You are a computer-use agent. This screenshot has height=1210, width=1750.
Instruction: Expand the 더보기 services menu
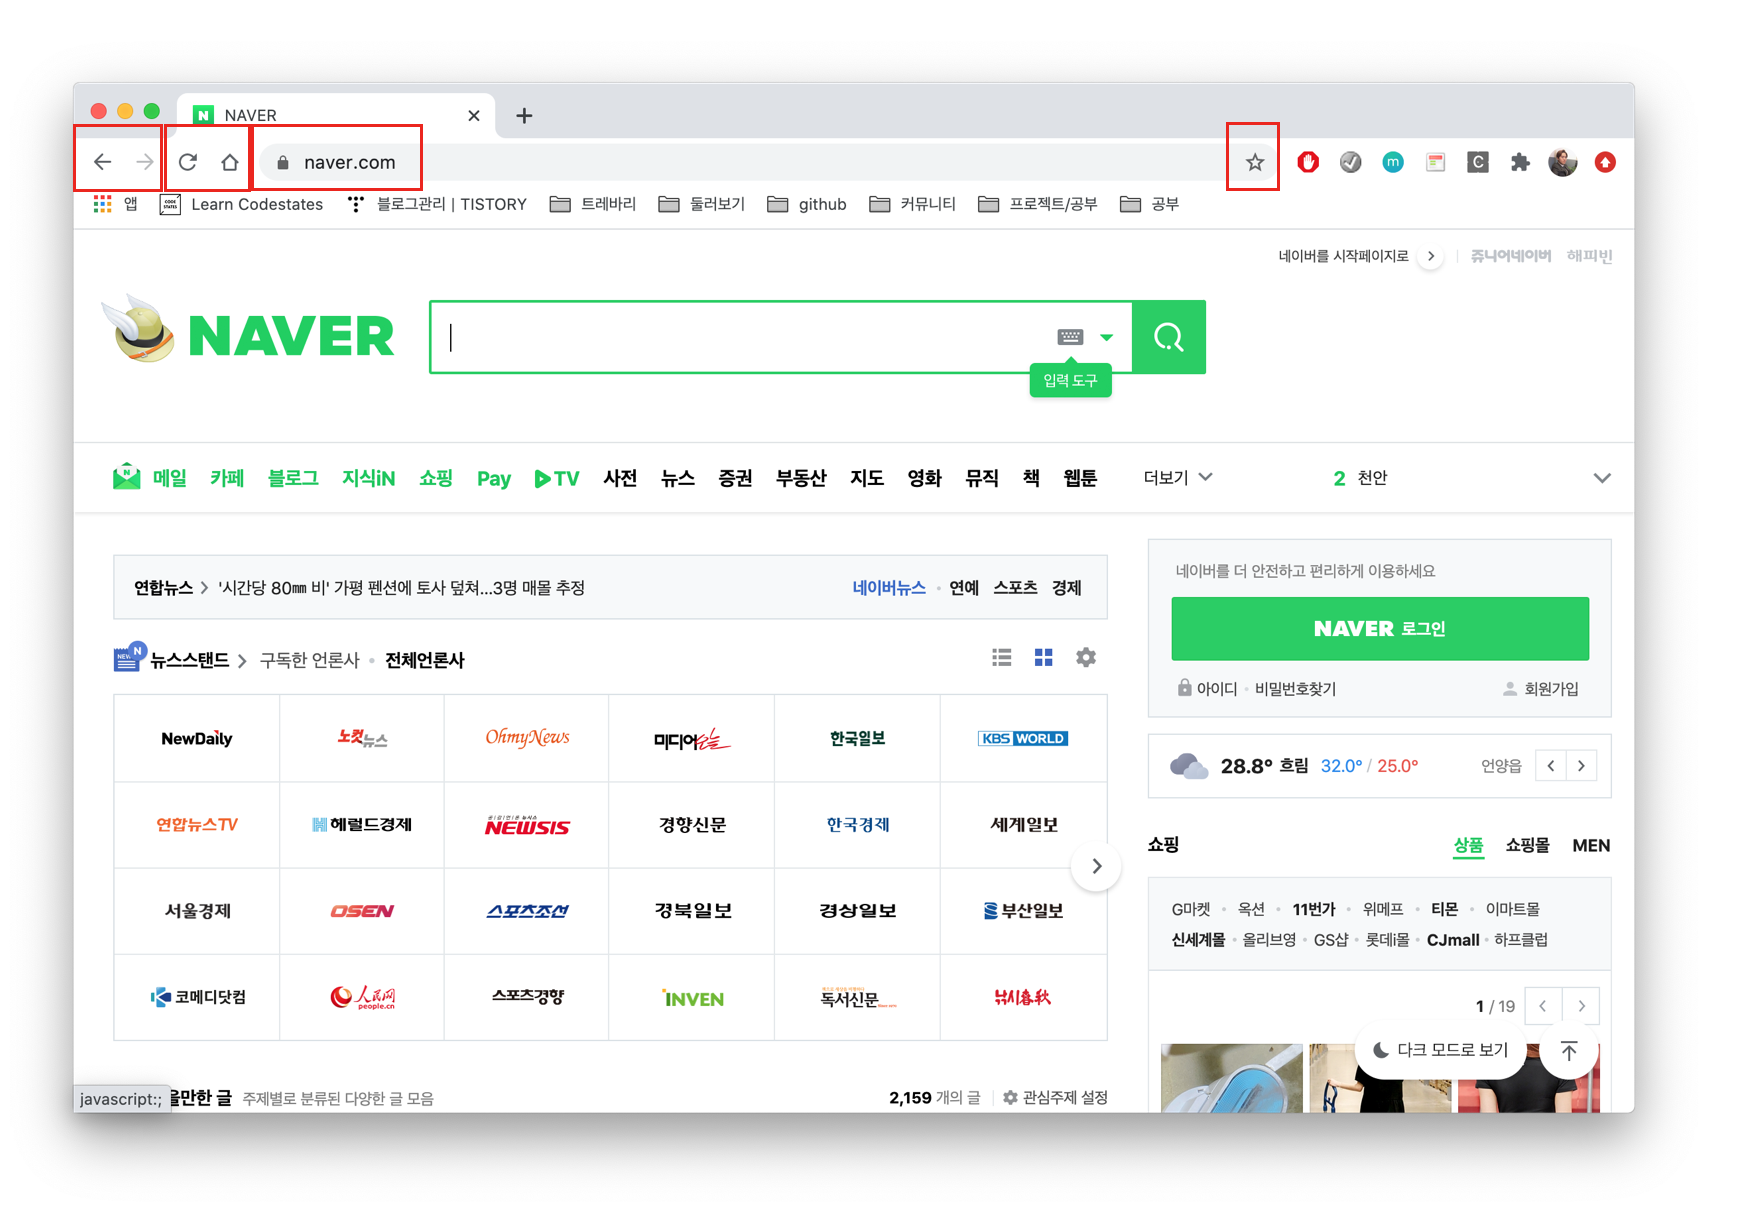[1178, 478]
